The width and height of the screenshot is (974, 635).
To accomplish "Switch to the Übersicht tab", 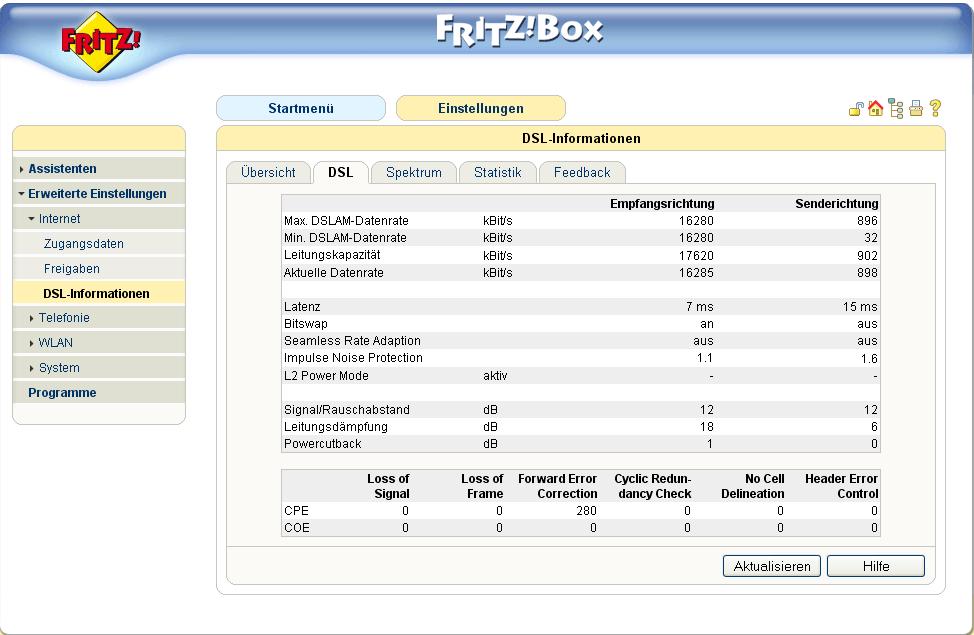I will (268, 173).
